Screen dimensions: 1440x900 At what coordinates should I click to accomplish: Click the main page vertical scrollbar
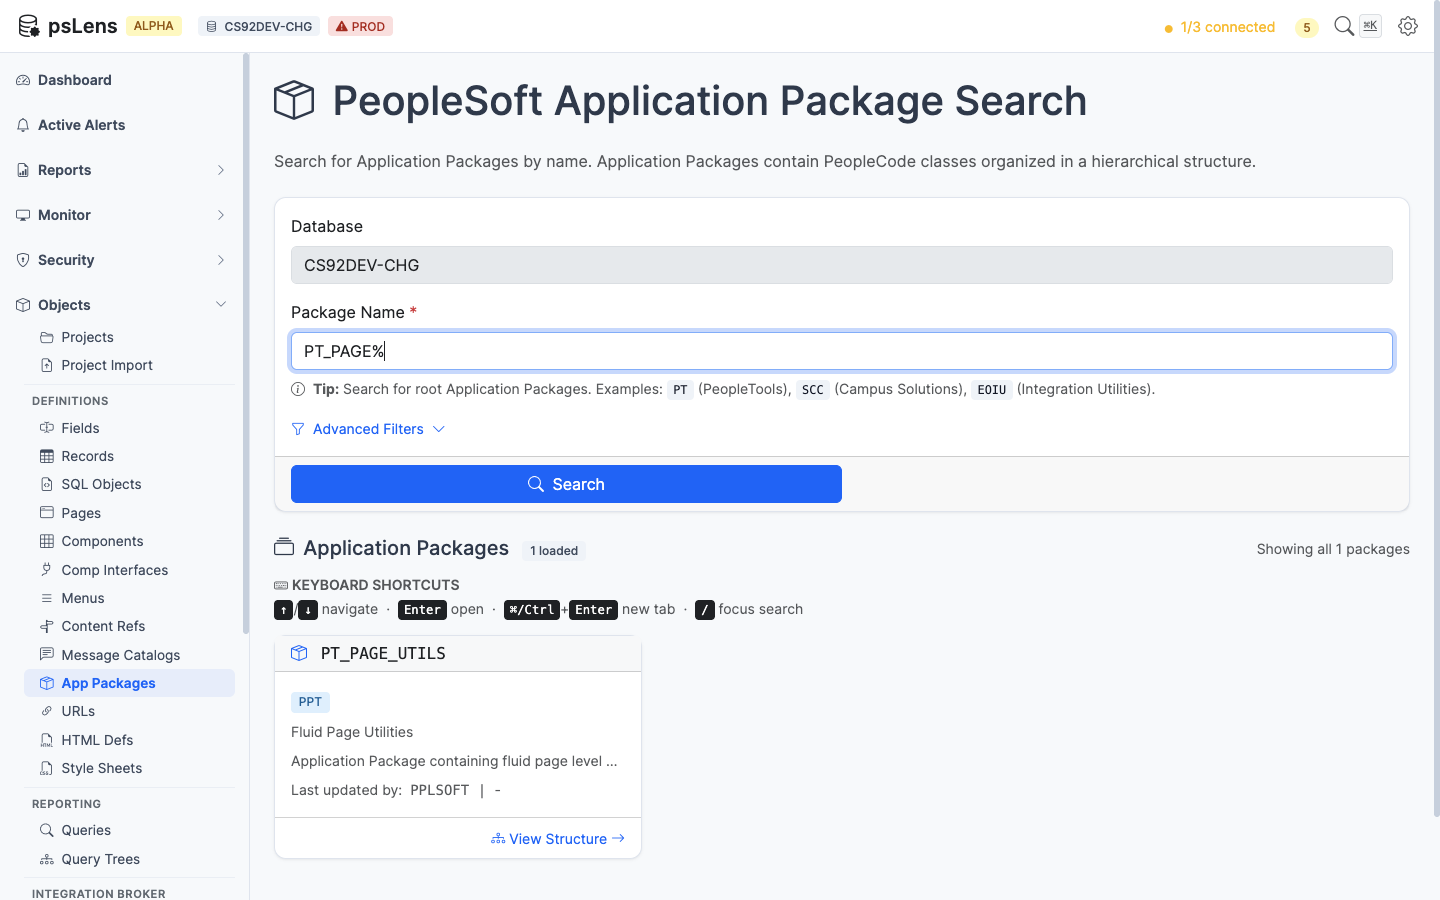click(x=1436, y=408)
